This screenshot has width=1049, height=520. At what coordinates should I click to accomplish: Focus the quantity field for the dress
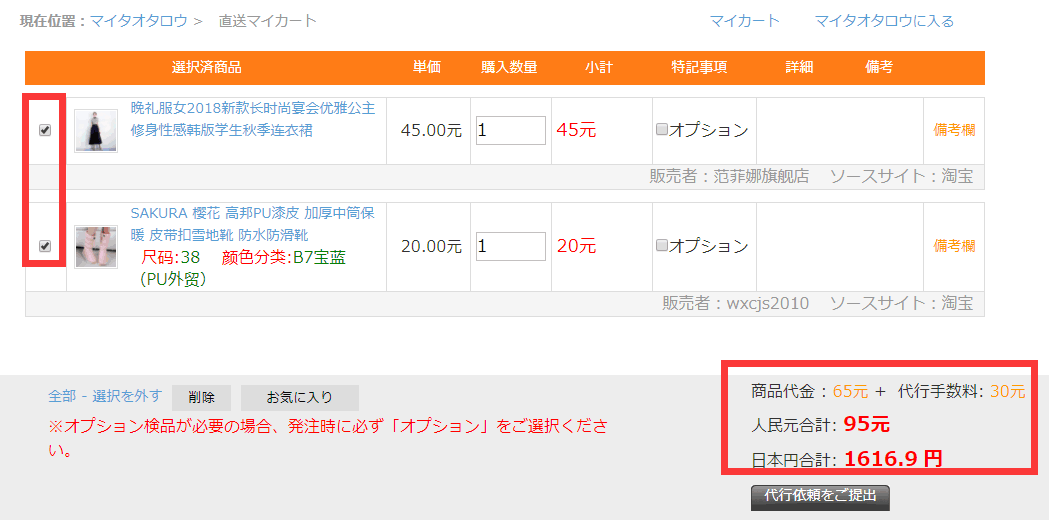pos(510,130)
